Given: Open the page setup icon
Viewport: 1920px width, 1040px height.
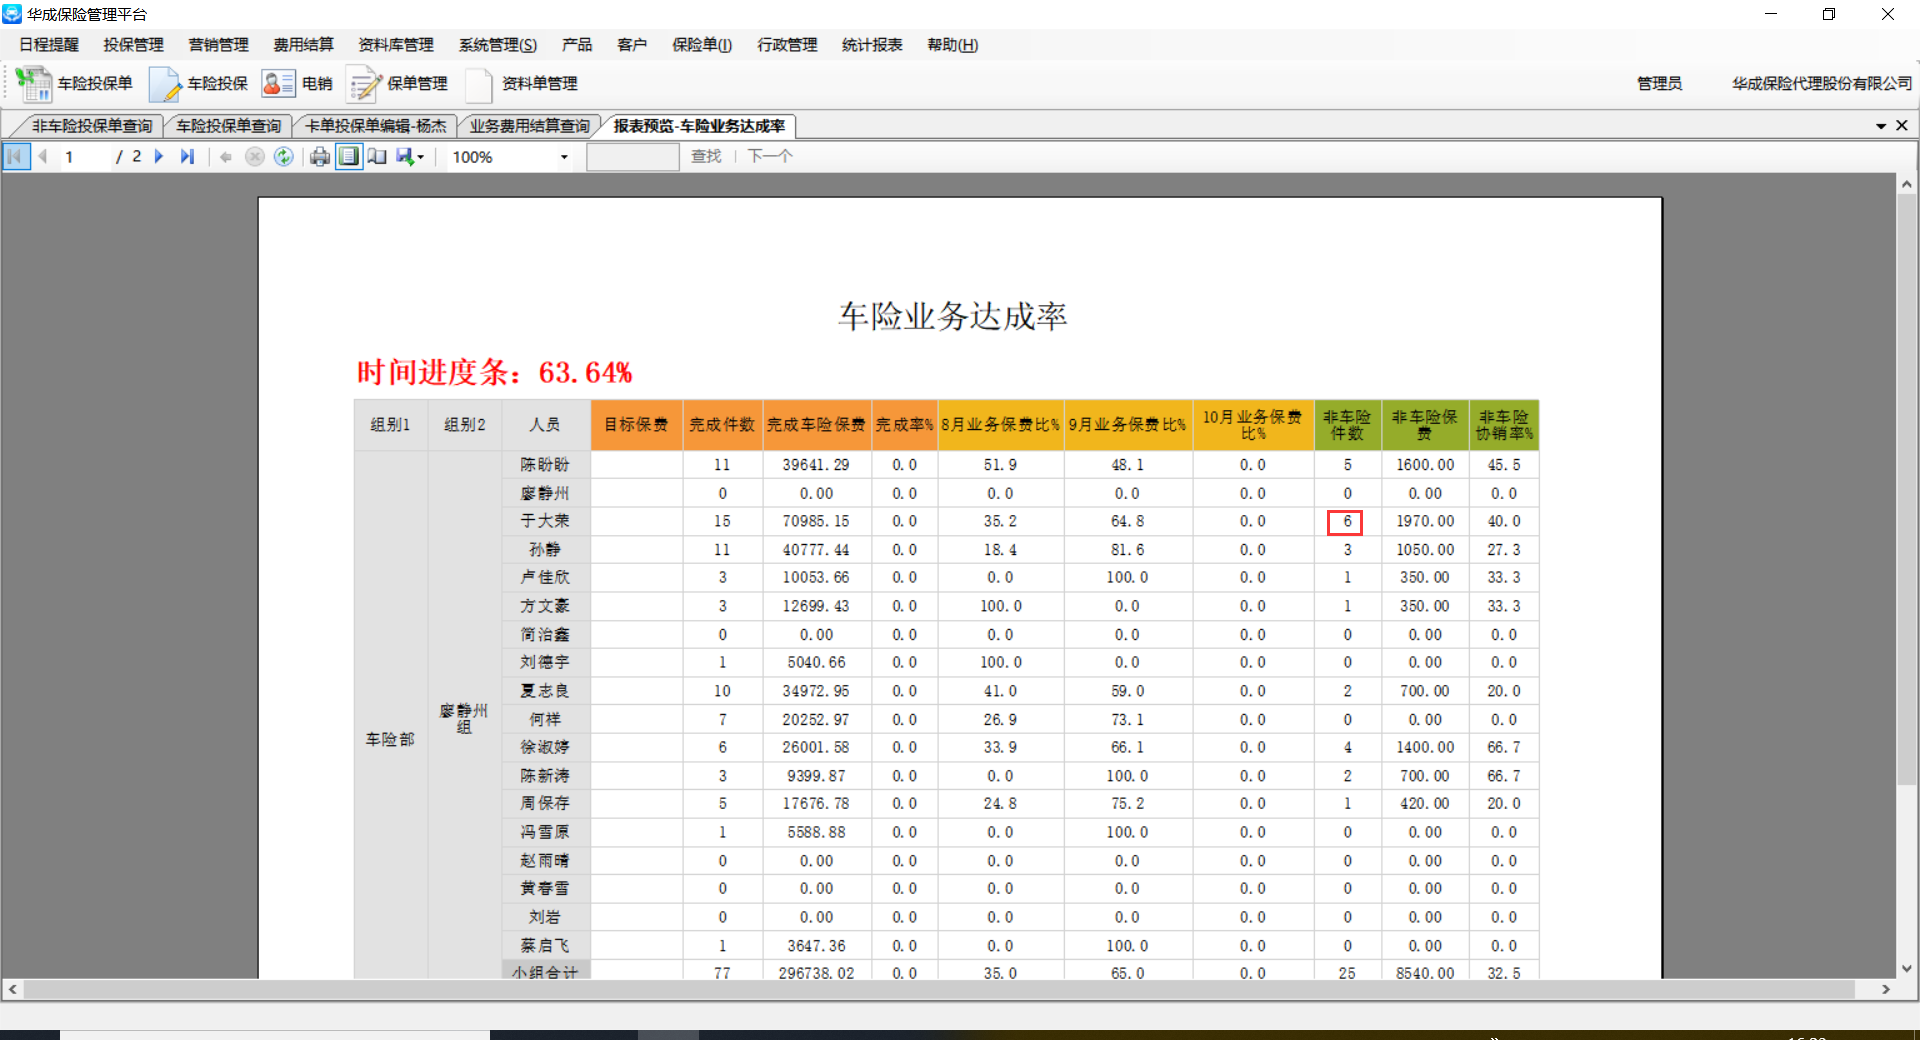Looking at the screenshot, I should tap(377, 157).
